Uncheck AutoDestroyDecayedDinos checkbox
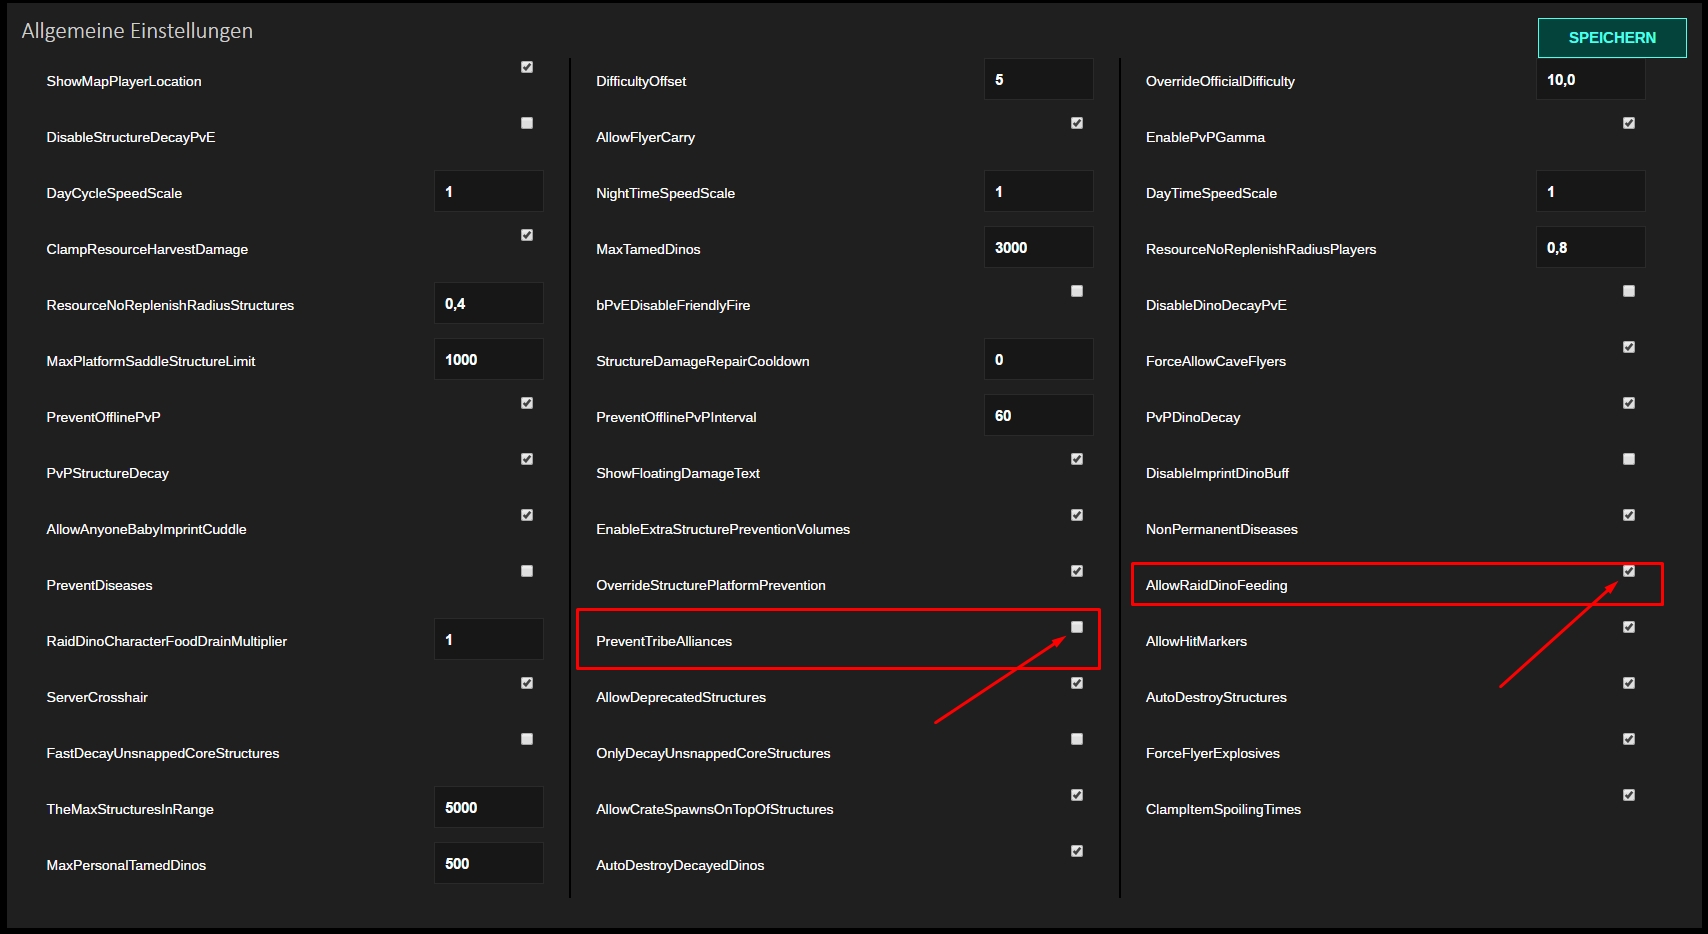 (x=1077, y=851)
